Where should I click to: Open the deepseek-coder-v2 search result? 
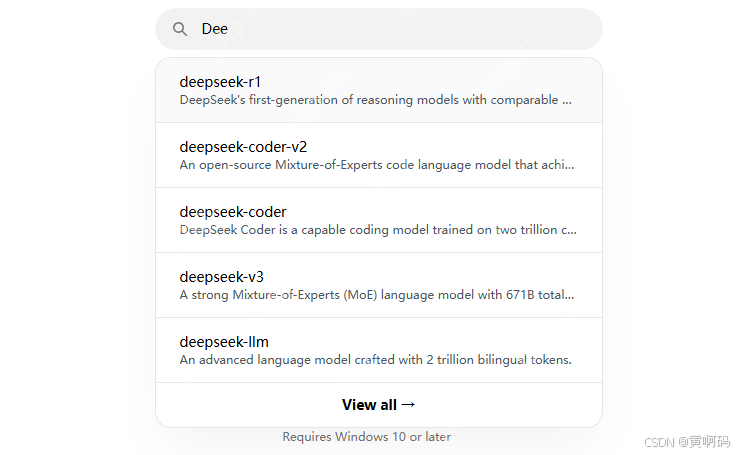[x=379, y=155]
